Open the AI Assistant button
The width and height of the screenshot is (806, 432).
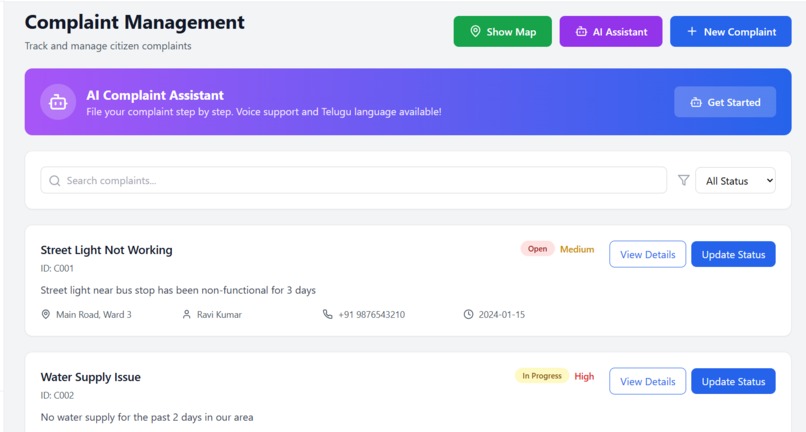pyautogui.click(x=611, y=31)
